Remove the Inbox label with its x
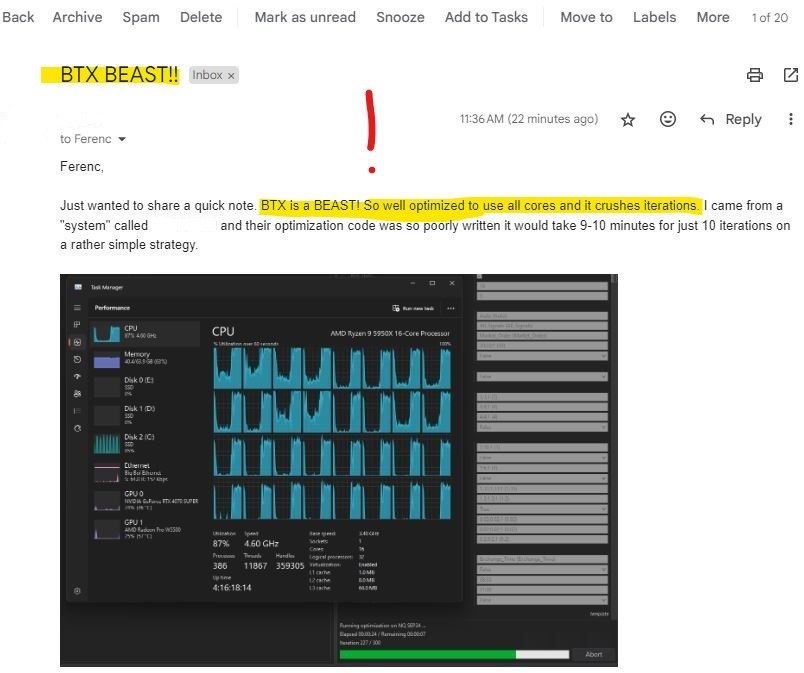 231,76
